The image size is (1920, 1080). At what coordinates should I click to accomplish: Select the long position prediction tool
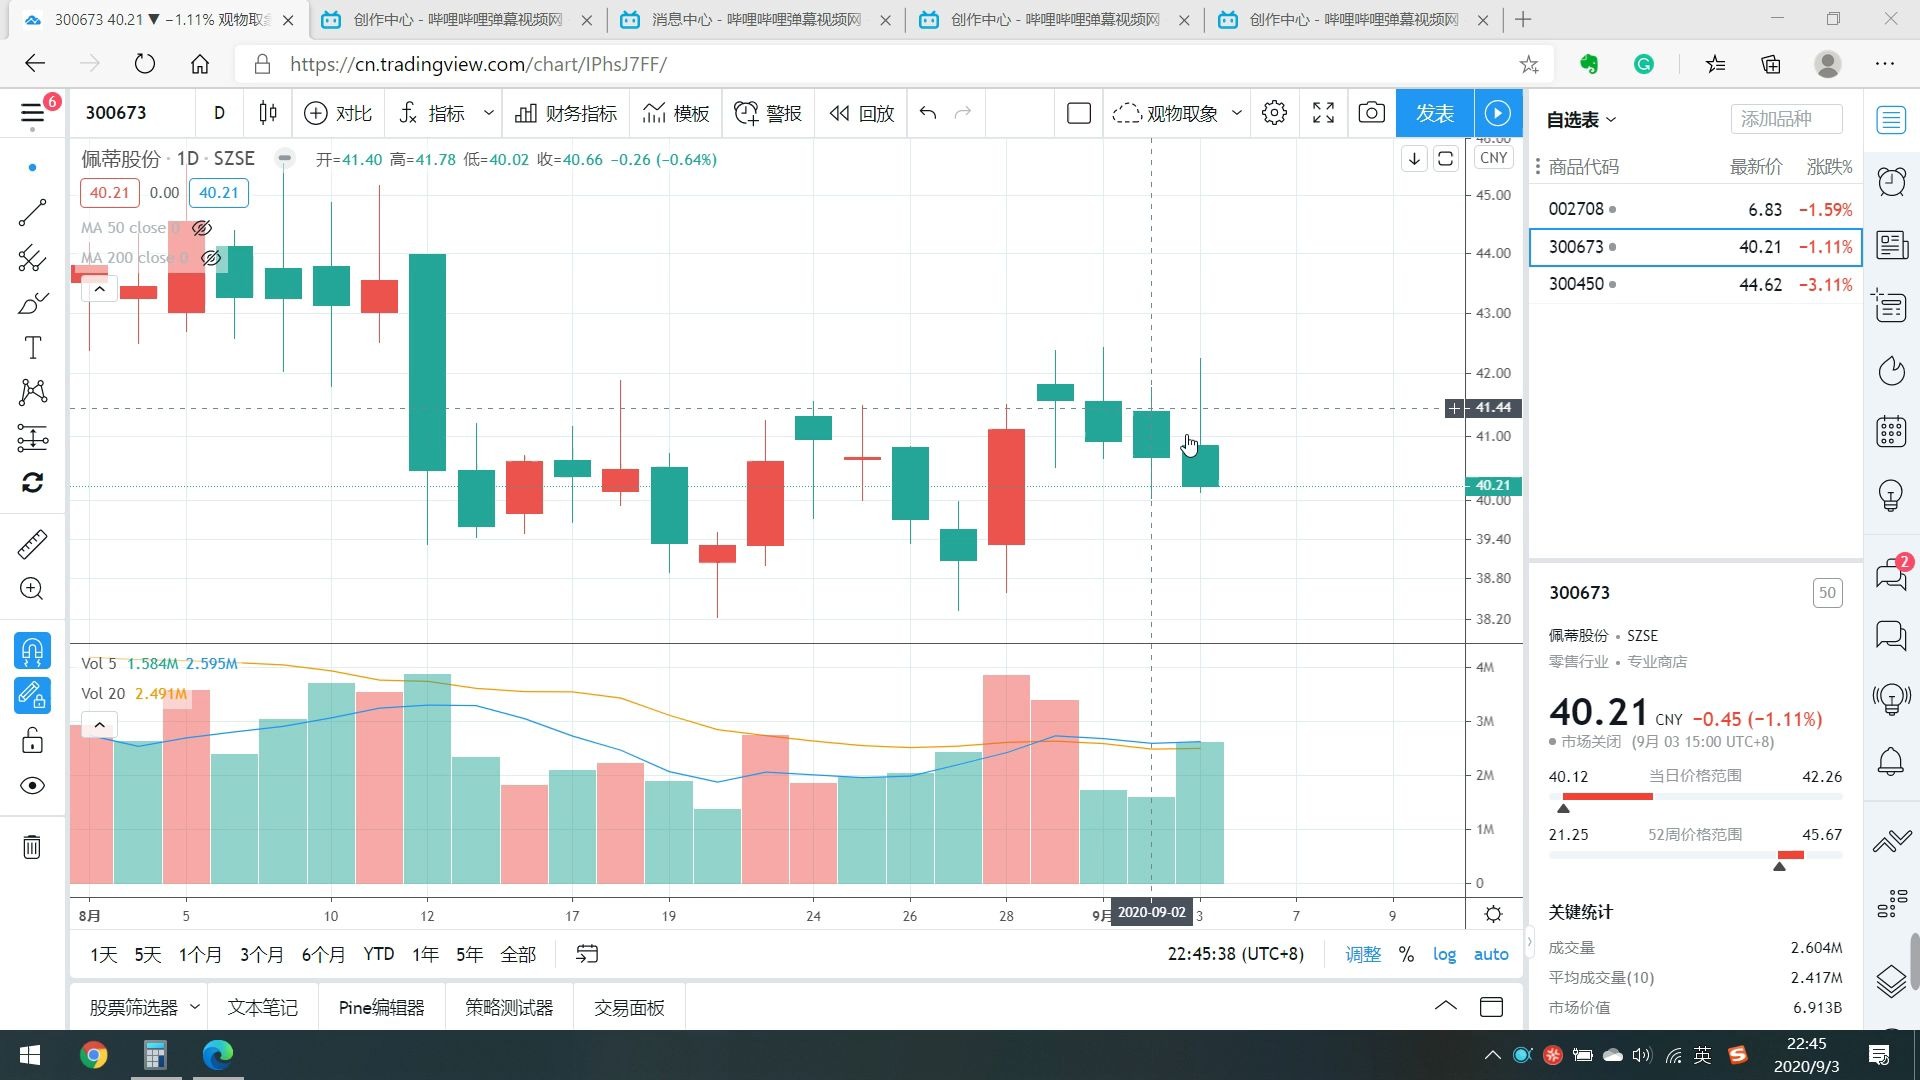click(32, 437)
